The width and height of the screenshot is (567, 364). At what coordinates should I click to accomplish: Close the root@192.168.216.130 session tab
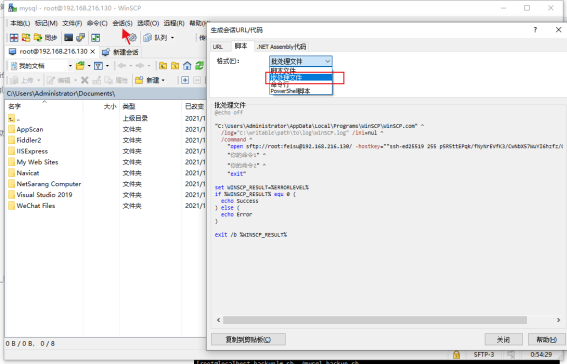pyautogui.click(x=93, y=52)
